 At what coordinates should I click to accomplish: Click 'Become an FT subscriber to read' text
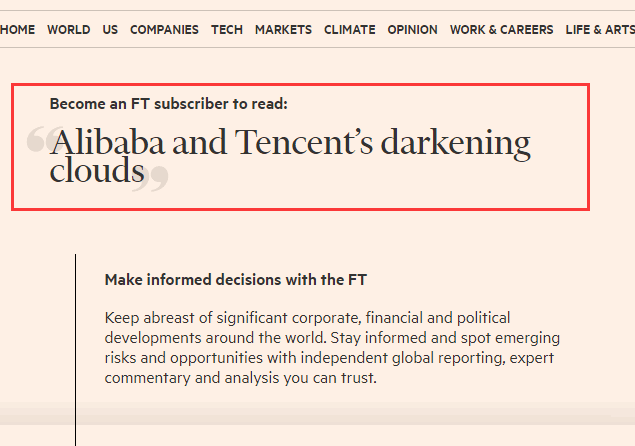(x=168, y=104)
